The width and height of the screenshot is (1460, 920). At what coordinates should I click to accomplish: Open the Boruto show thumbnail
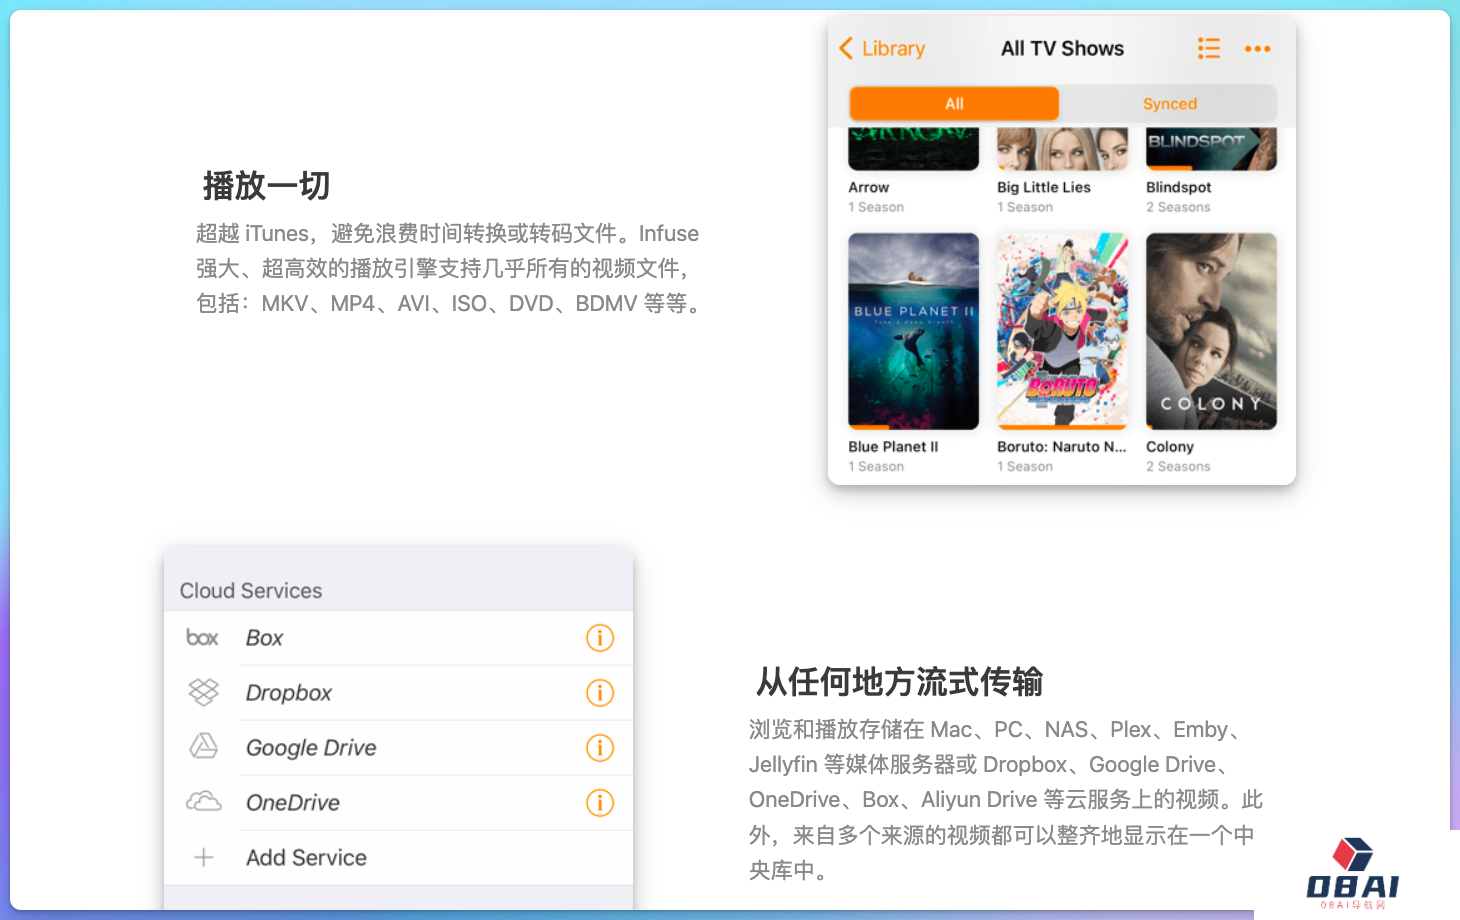tap(1062, 331)
